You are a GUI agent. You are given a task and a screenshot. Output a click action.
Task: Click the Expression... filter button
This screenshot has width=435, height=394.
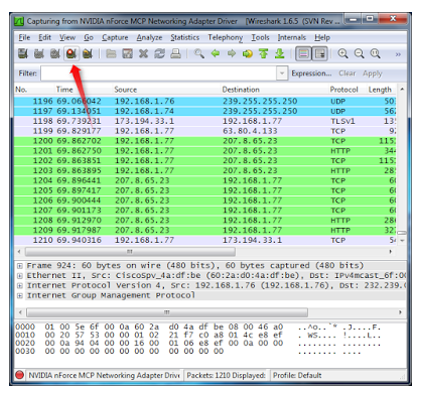point(311,73)
